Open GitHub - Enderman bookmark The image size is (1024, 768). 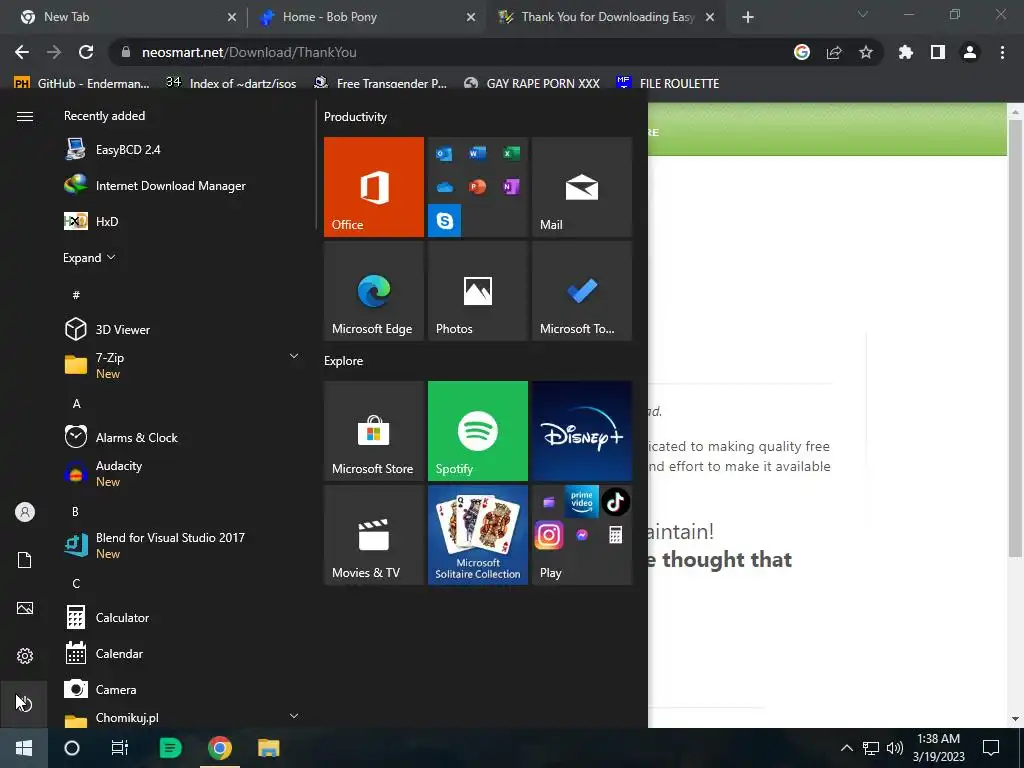click(x=82, y=84)
